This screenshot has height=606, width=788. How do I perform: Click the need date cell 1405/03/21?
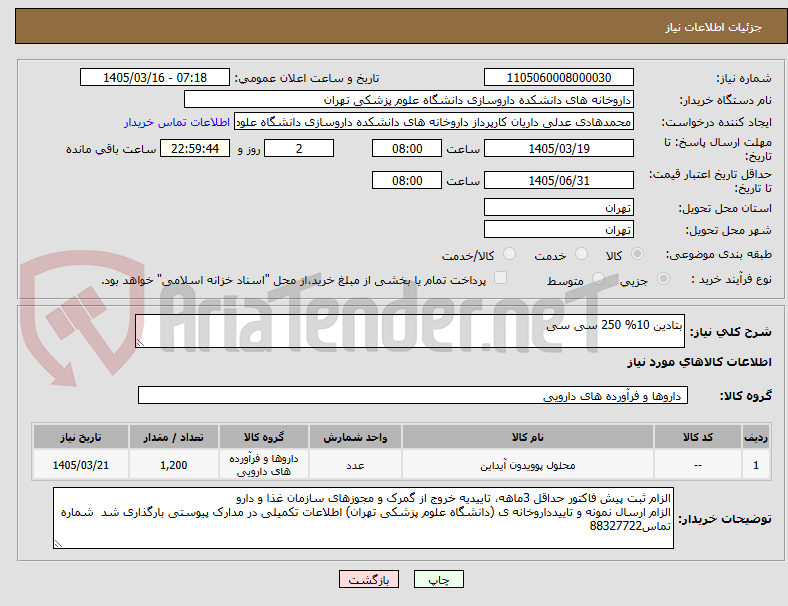[x=81, y=465]
